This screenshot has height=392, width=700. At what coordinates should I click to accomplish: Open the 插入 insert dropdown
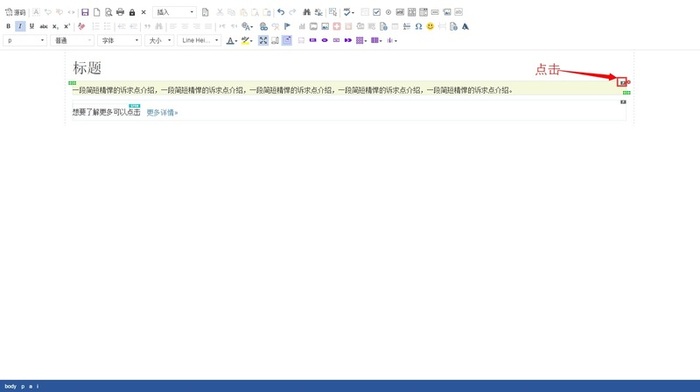click(x=175, y=12)
